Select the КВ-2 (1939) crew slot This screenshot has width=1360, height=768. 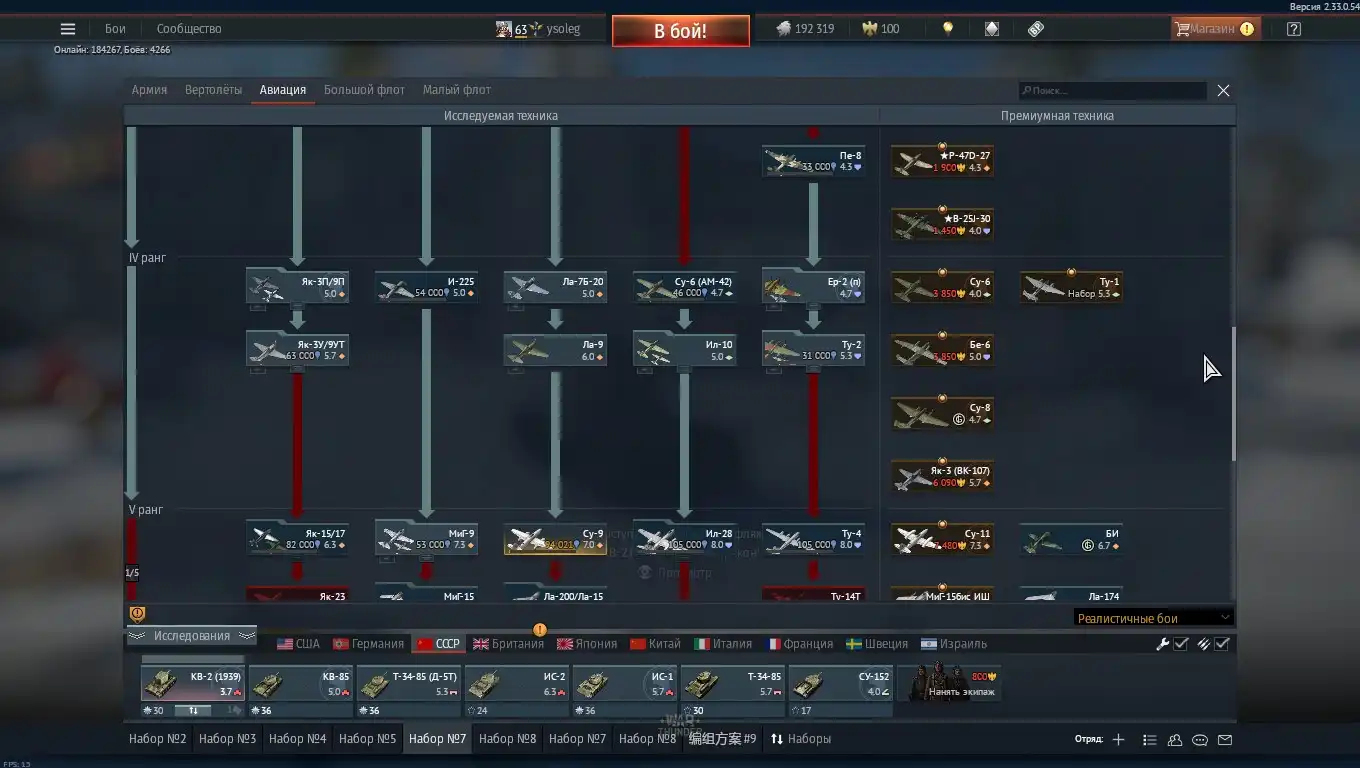[192, 684]
